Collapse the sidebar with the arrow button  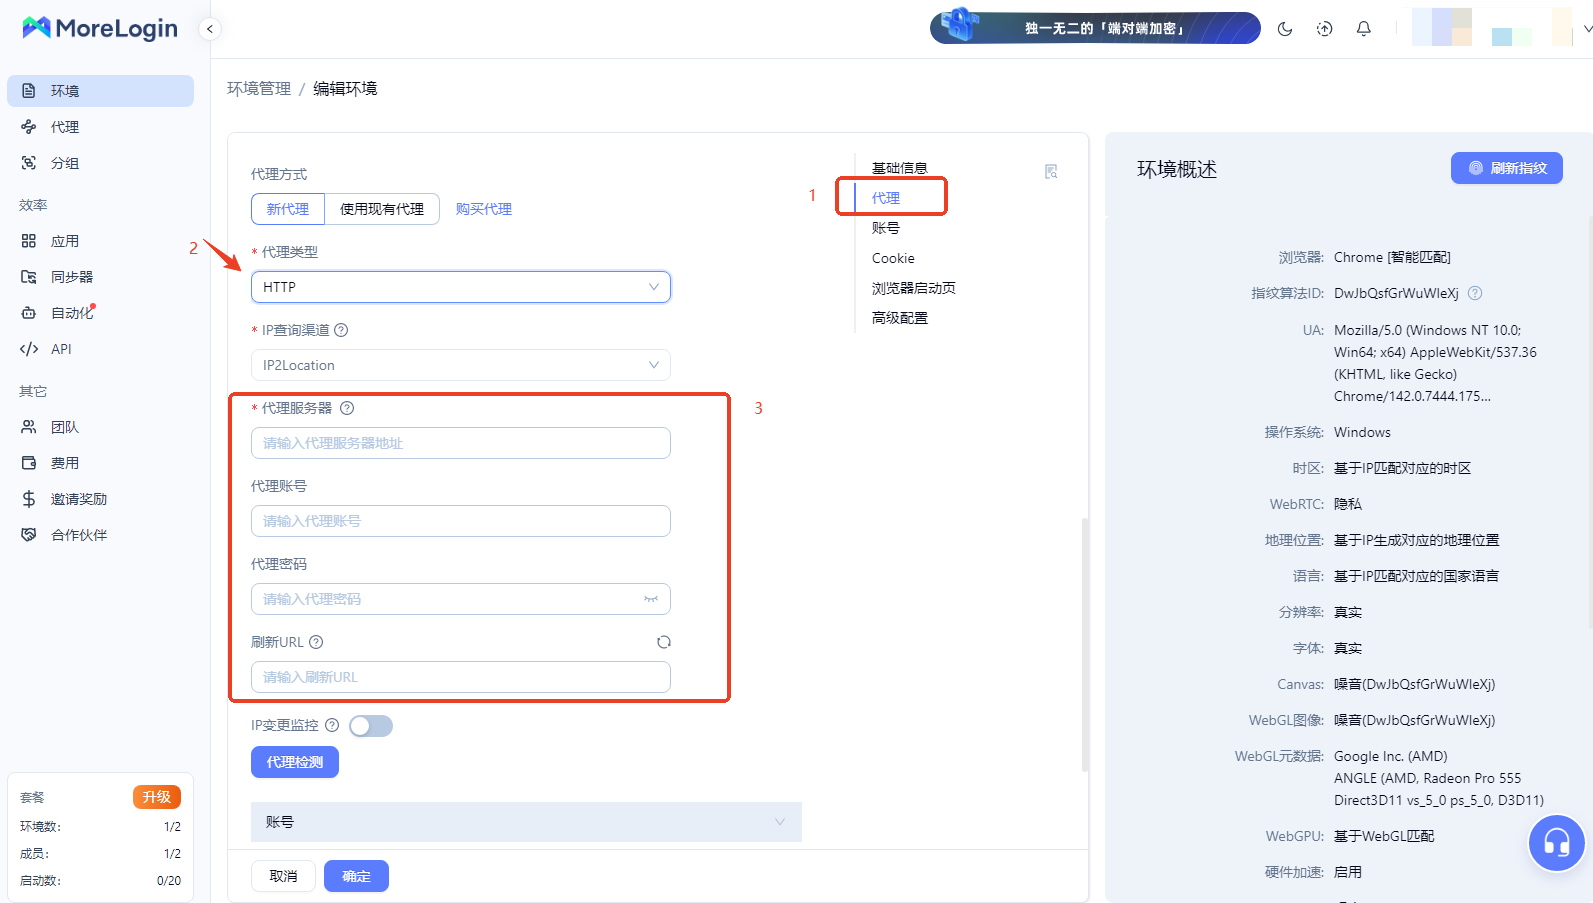210,29
